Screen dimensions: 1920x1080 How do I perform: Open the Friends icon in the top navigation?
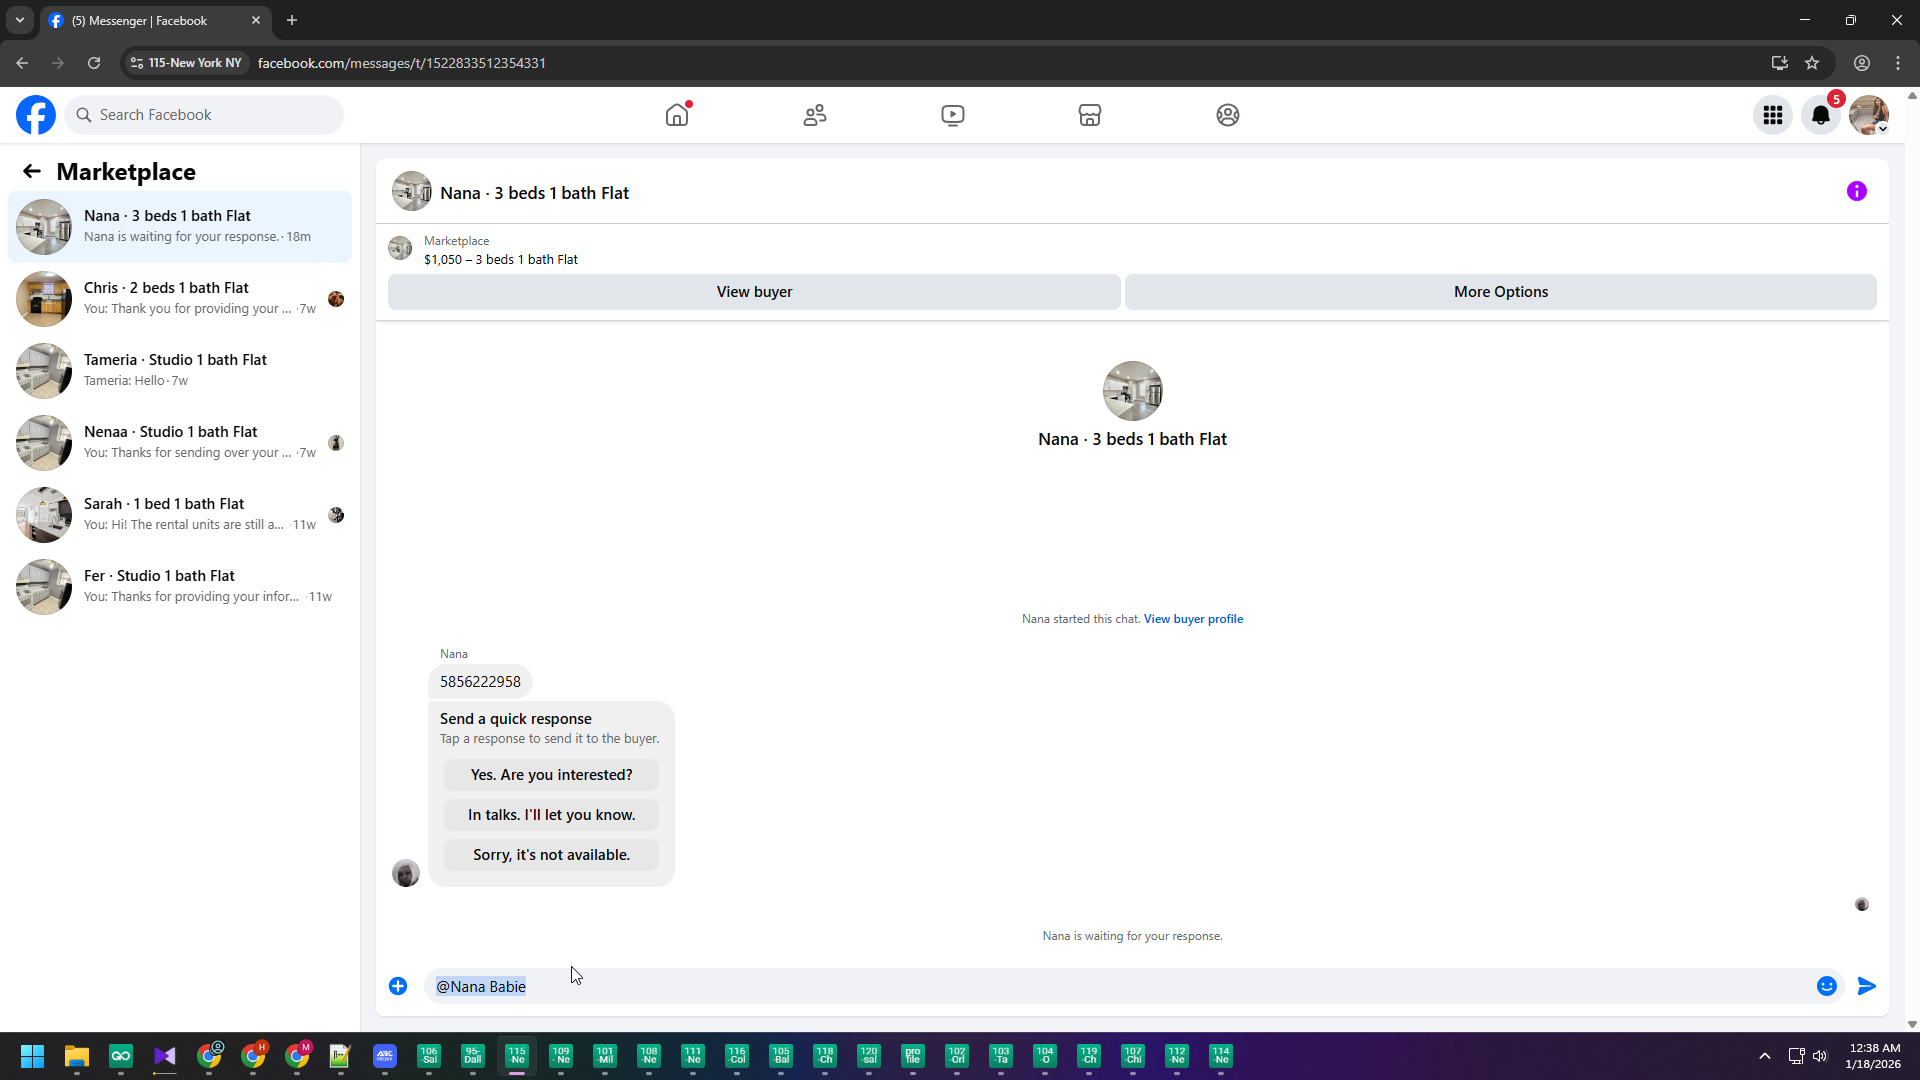pyautogui.click(x=815, y=115)
